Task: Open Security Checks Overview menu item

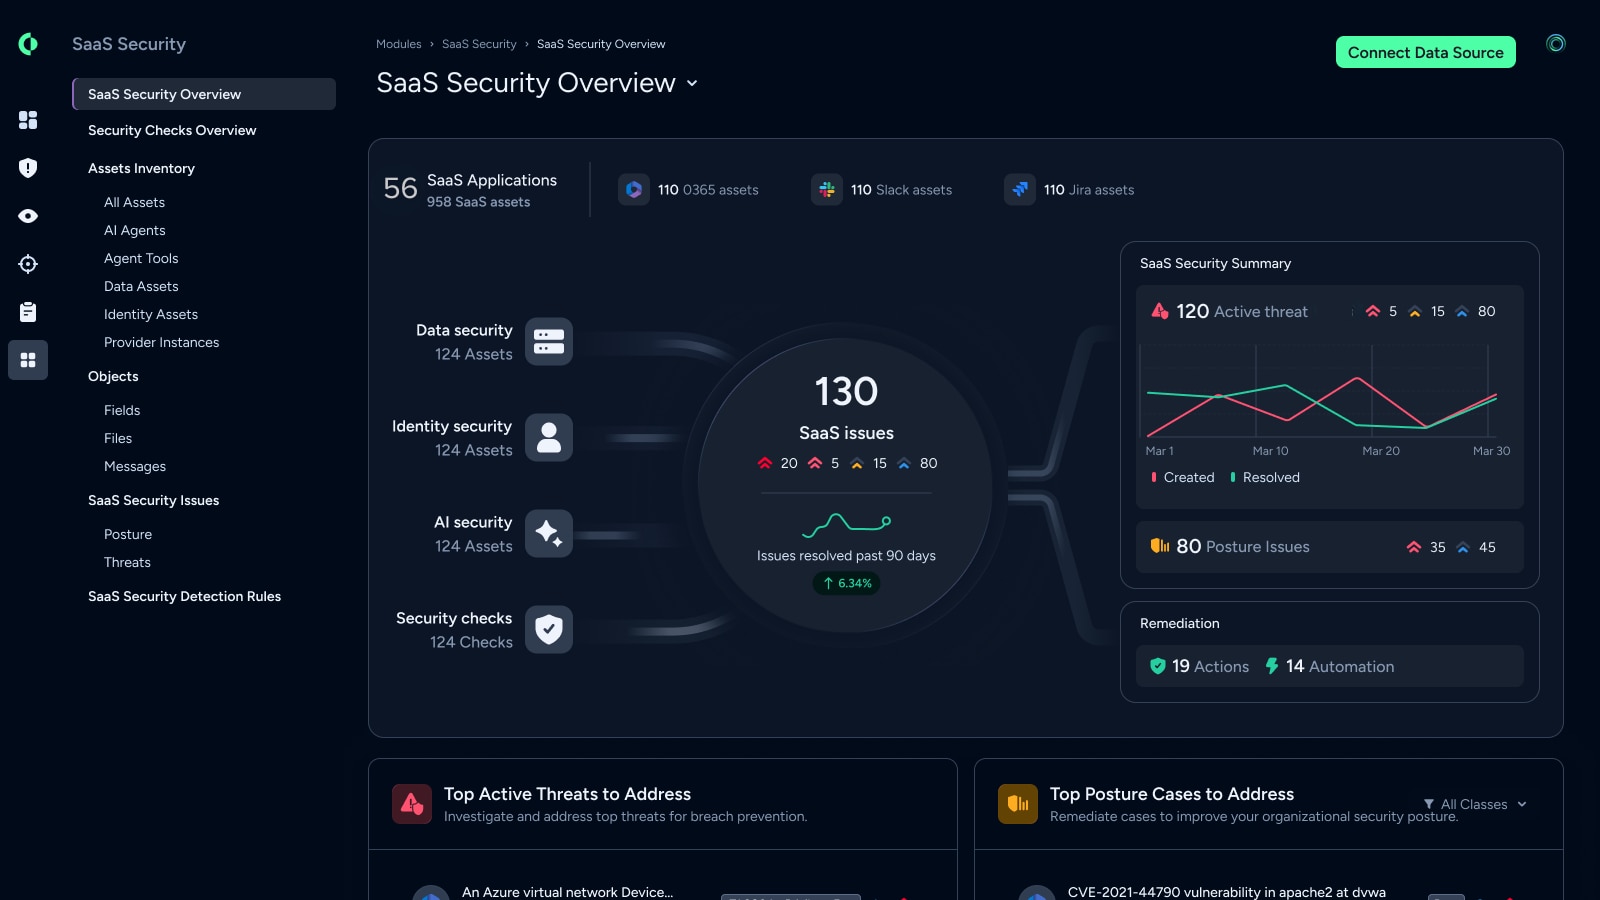Action: coord(172,130)
